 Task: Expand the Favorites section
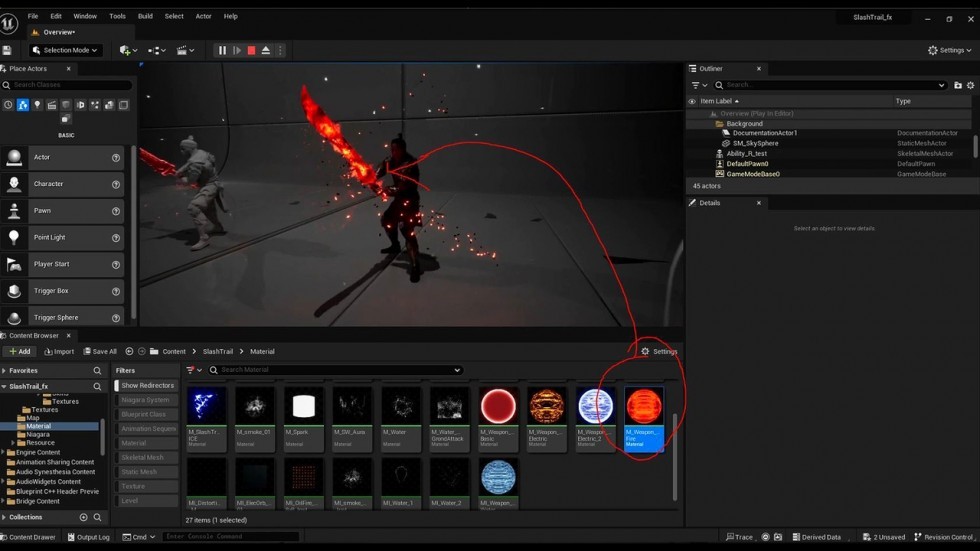click(4, 370)
